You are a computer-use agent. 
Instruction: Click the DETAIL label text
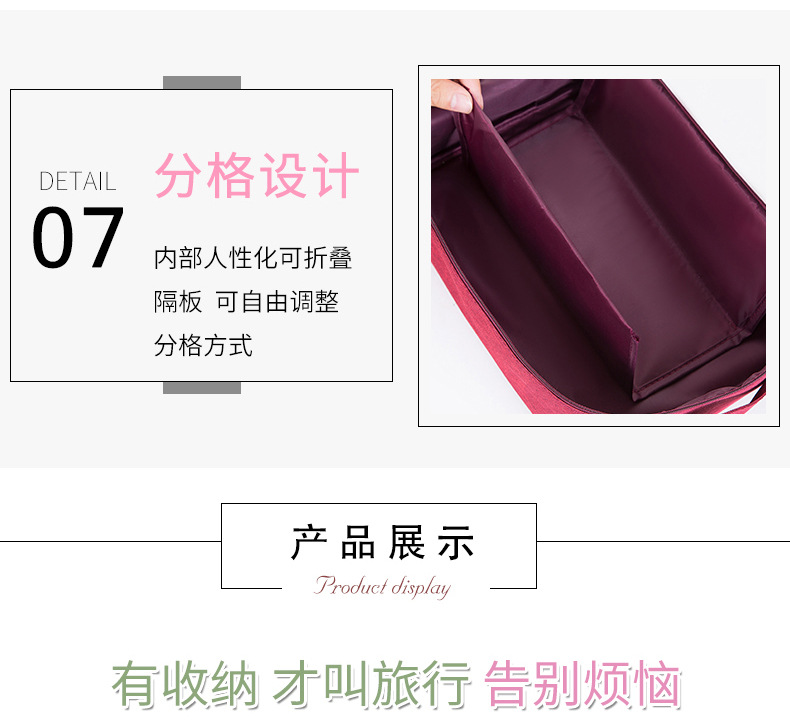click(x=78, y=181)
